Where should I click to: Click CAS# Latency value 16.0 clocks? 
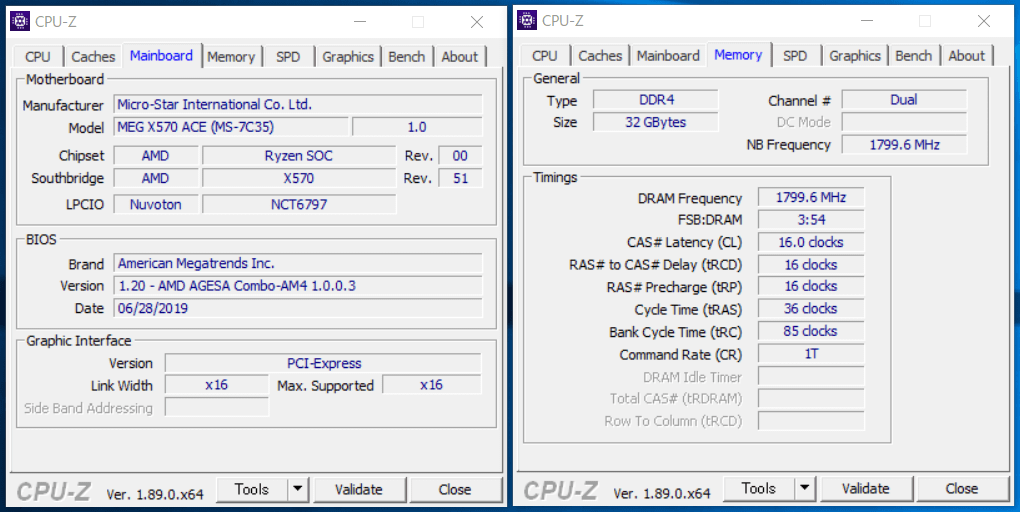pyautogui.click(x=811, y=242)
